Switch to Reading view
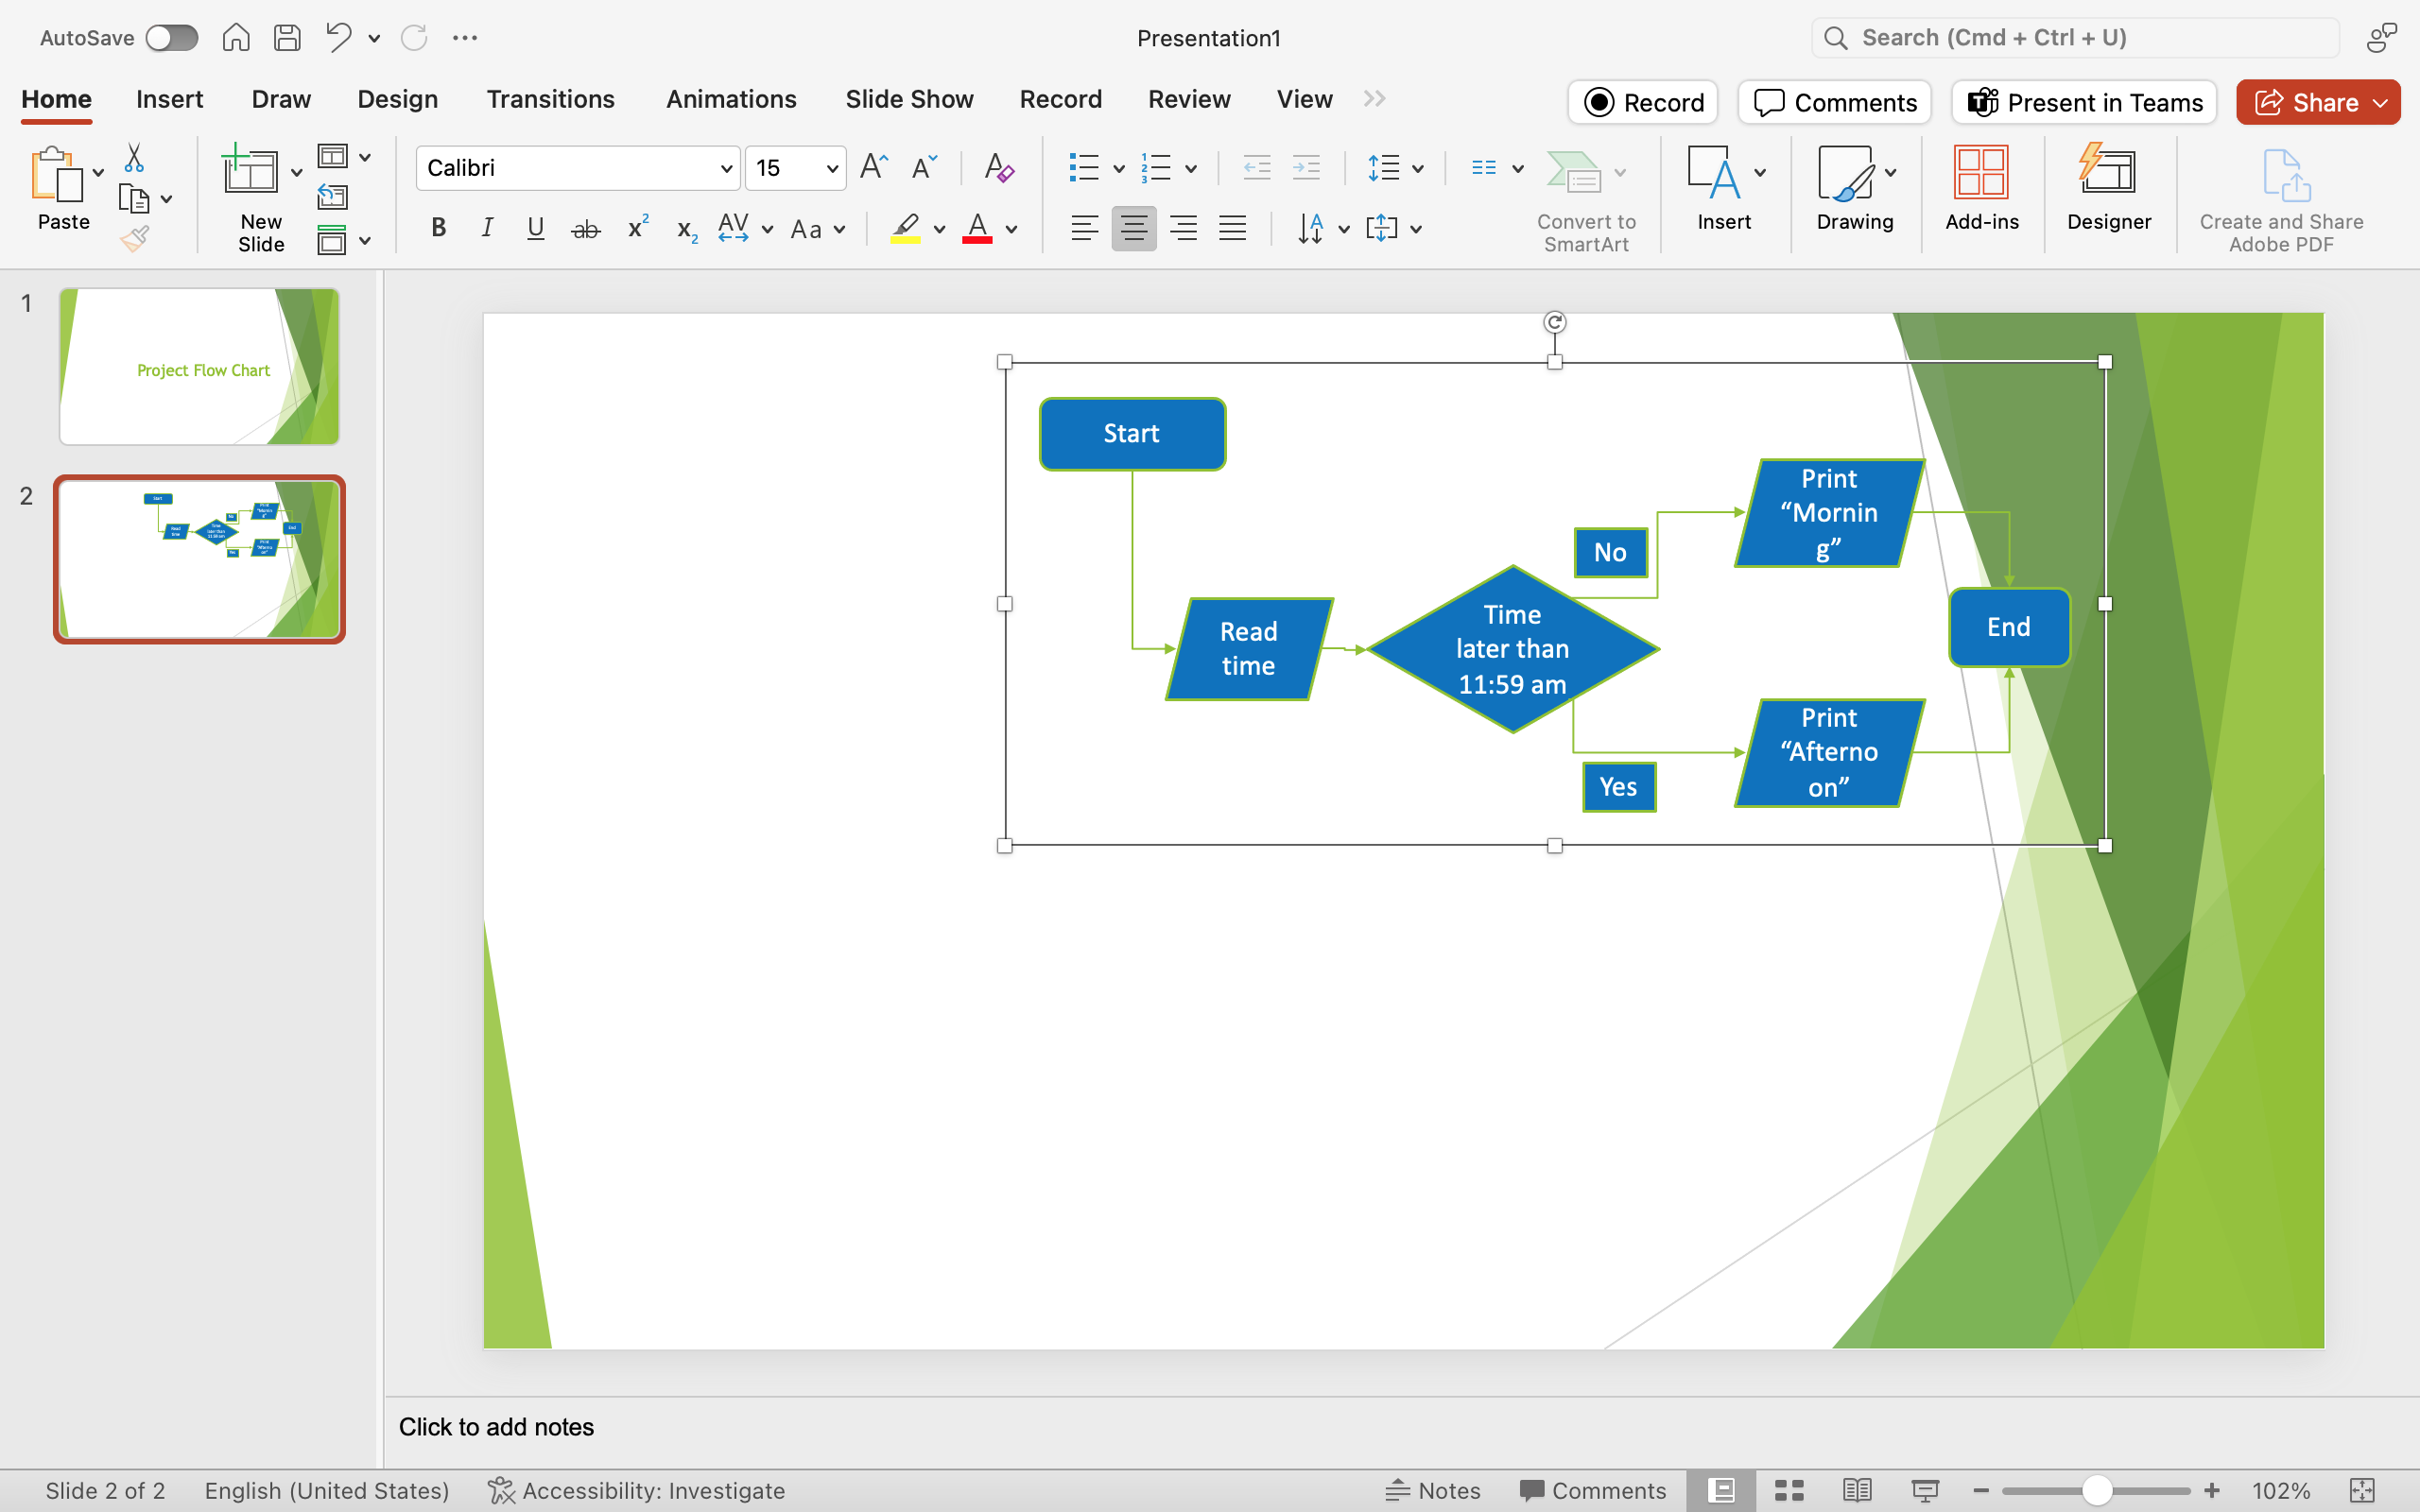This screenshot has width=2420, height=1512. 1857,1491
